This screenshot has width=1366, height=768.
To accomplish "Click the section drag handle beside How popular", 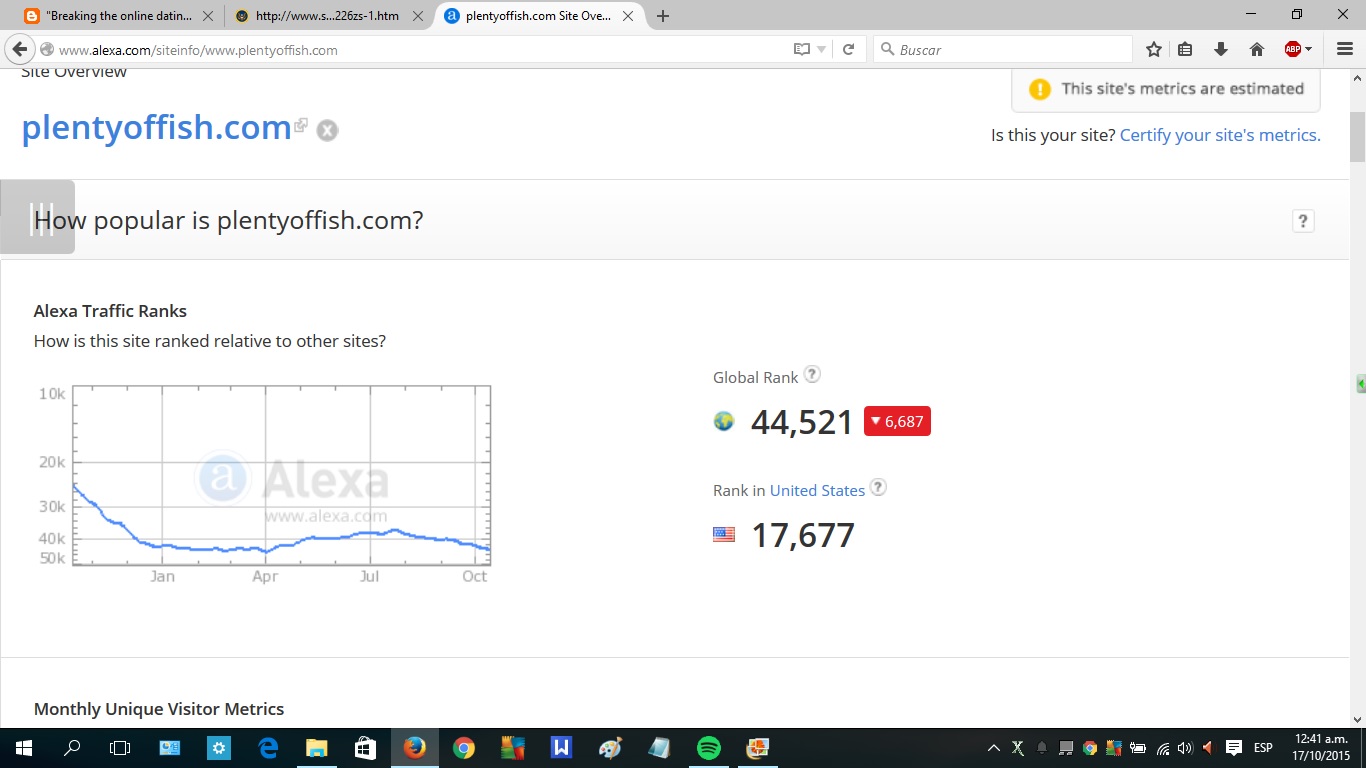I will click(x=38, y=217).
